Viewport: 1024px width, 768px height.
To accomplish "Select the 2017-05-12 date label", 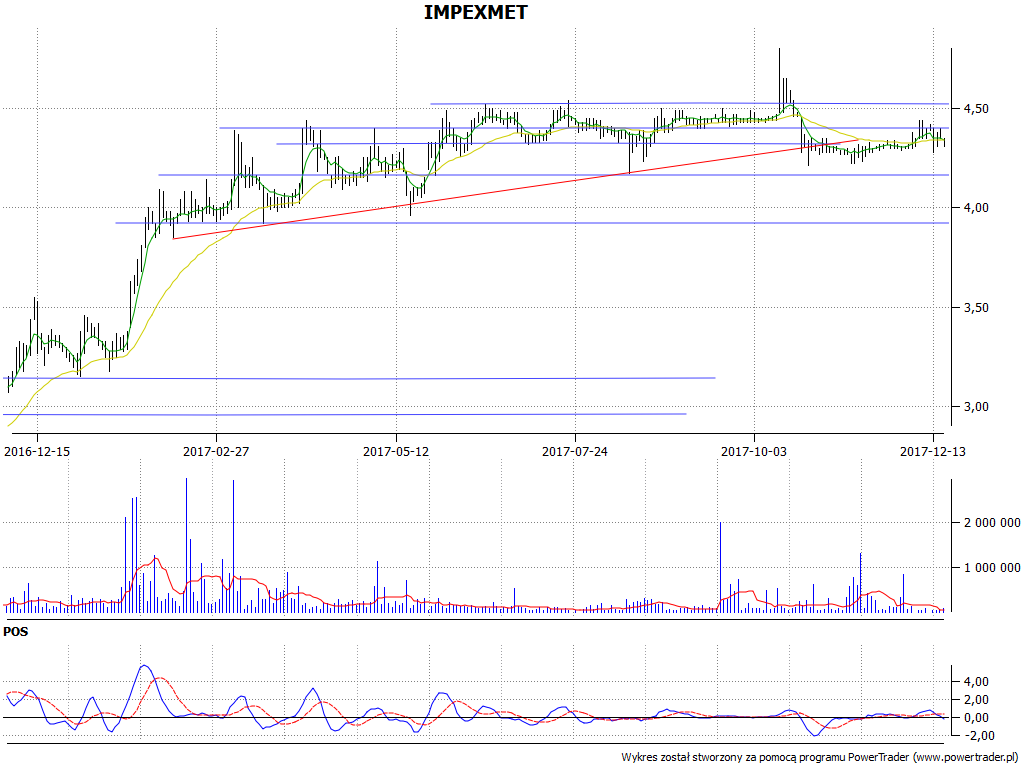I will (x=396, y=451).
